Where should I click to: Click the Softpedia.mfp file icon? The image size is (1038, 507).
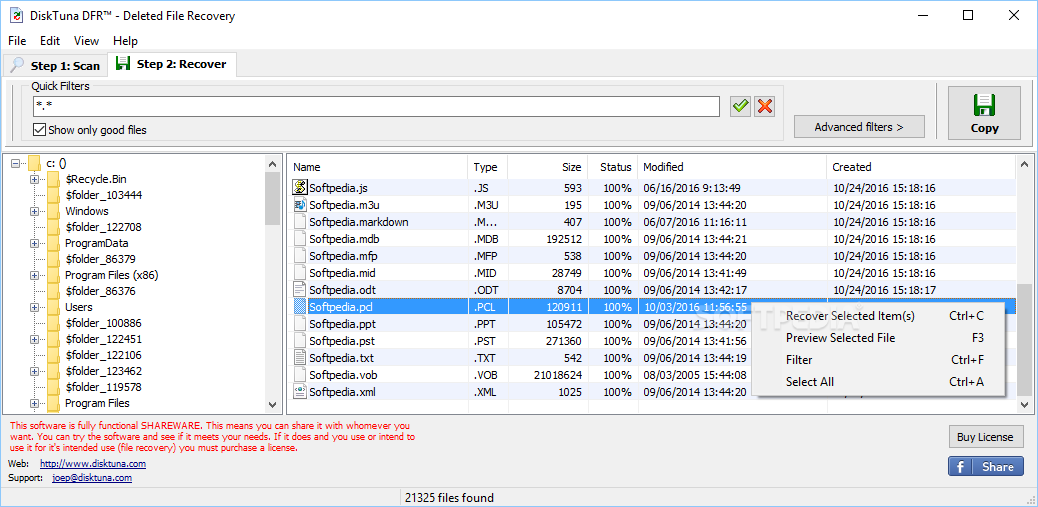300,255
